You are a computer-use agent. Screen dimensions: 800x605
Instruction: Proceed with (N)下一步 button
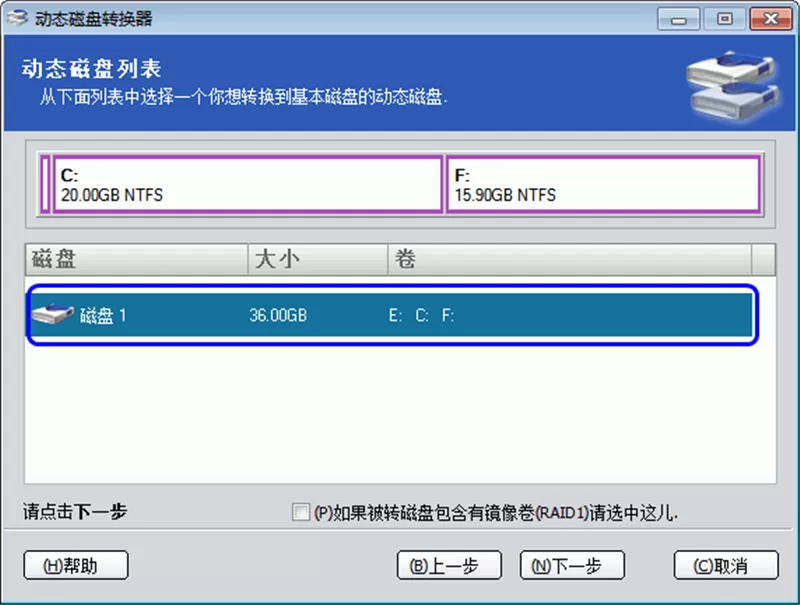(572, 565)
